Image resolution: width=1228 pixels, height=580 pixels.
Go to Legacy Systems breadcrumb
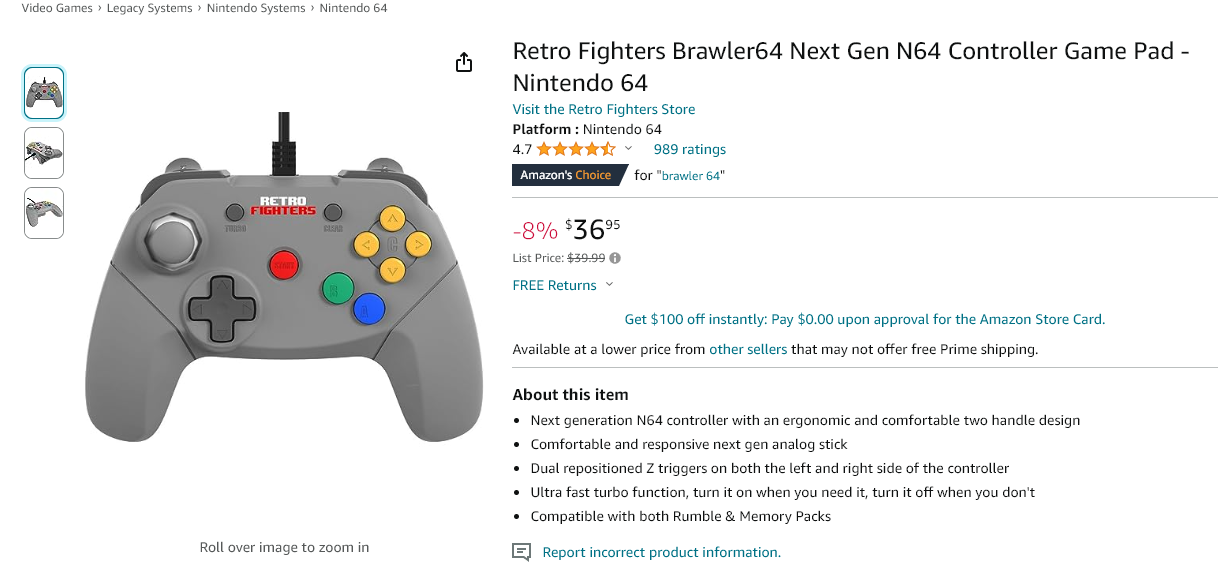pos(150,8)
